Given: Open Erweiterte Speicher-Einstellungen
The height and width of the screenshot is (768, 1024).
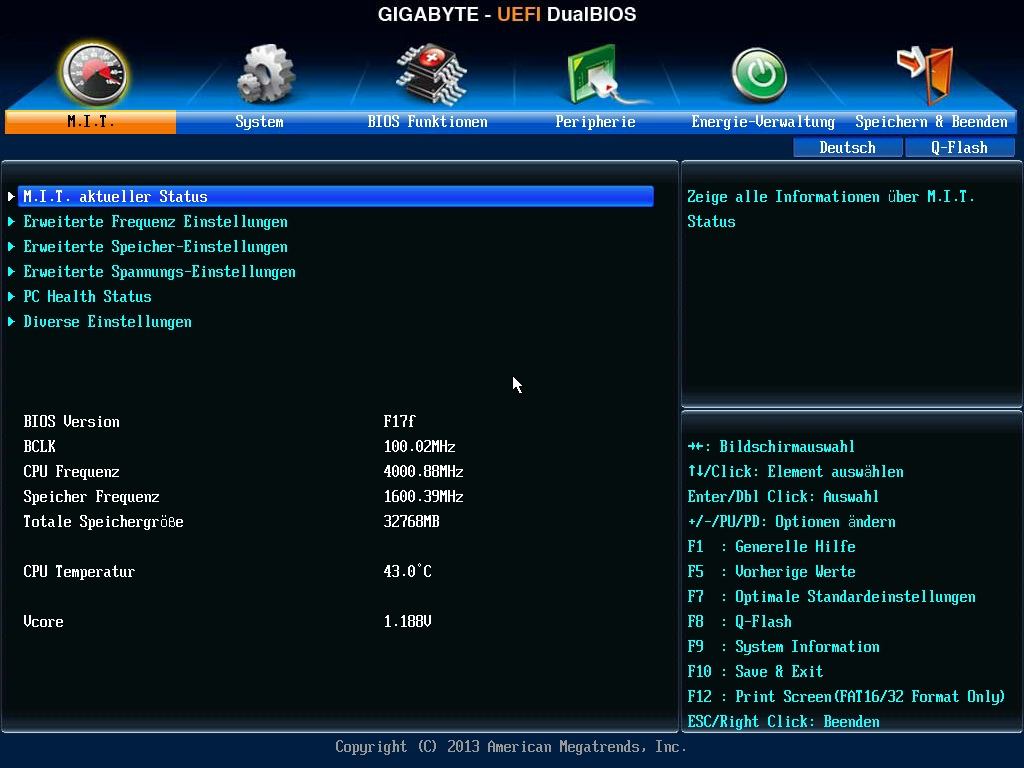Looking at the screenshot, I should click(155, 247).
